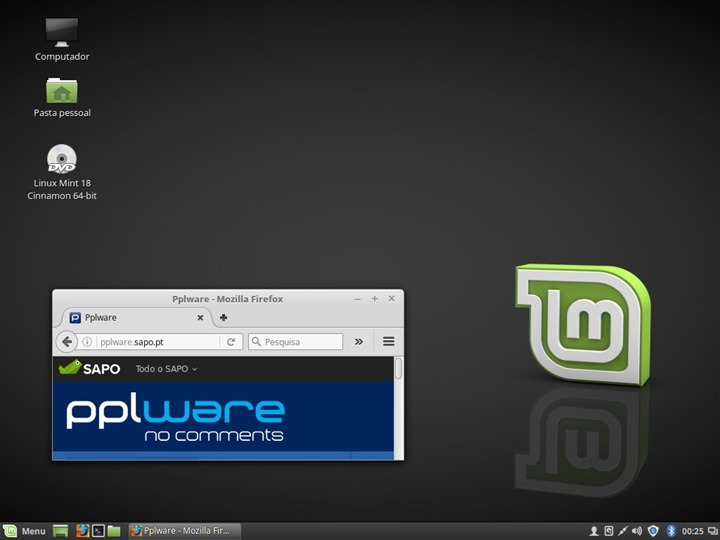The width and height of the screenshot is (720, 540).
Task: Open the Bluetooth tray icon
Action: coord(671,531)
